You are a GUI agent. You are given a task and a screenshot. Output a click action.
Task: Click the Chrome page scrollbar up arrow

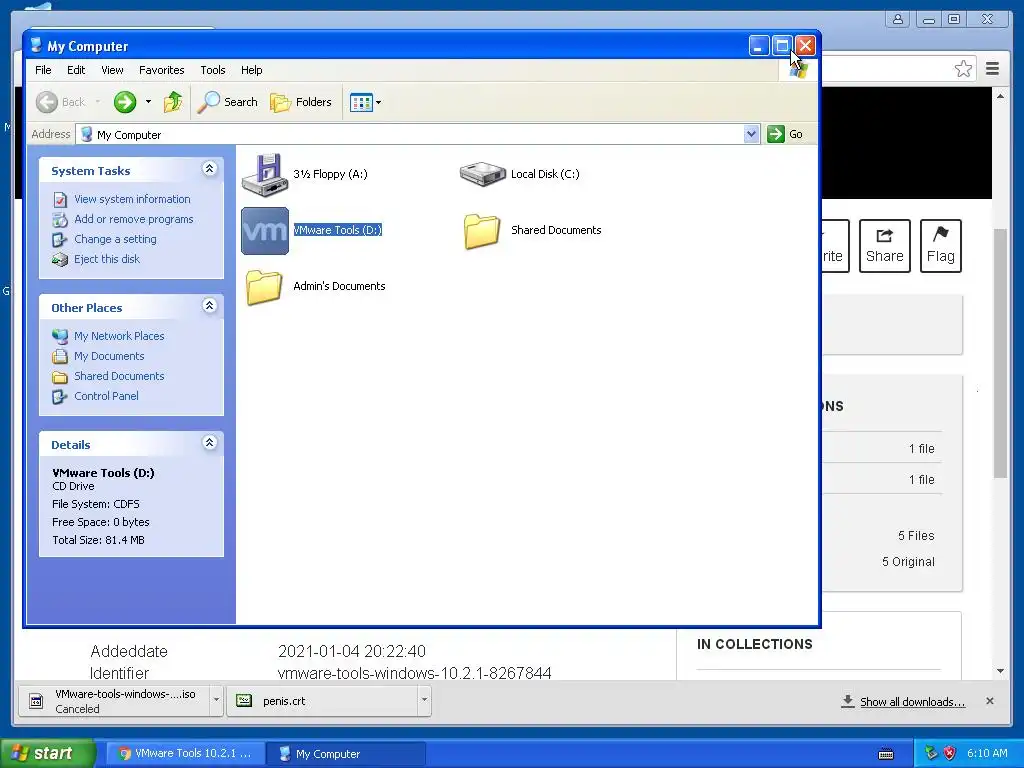pos(1000,96)
